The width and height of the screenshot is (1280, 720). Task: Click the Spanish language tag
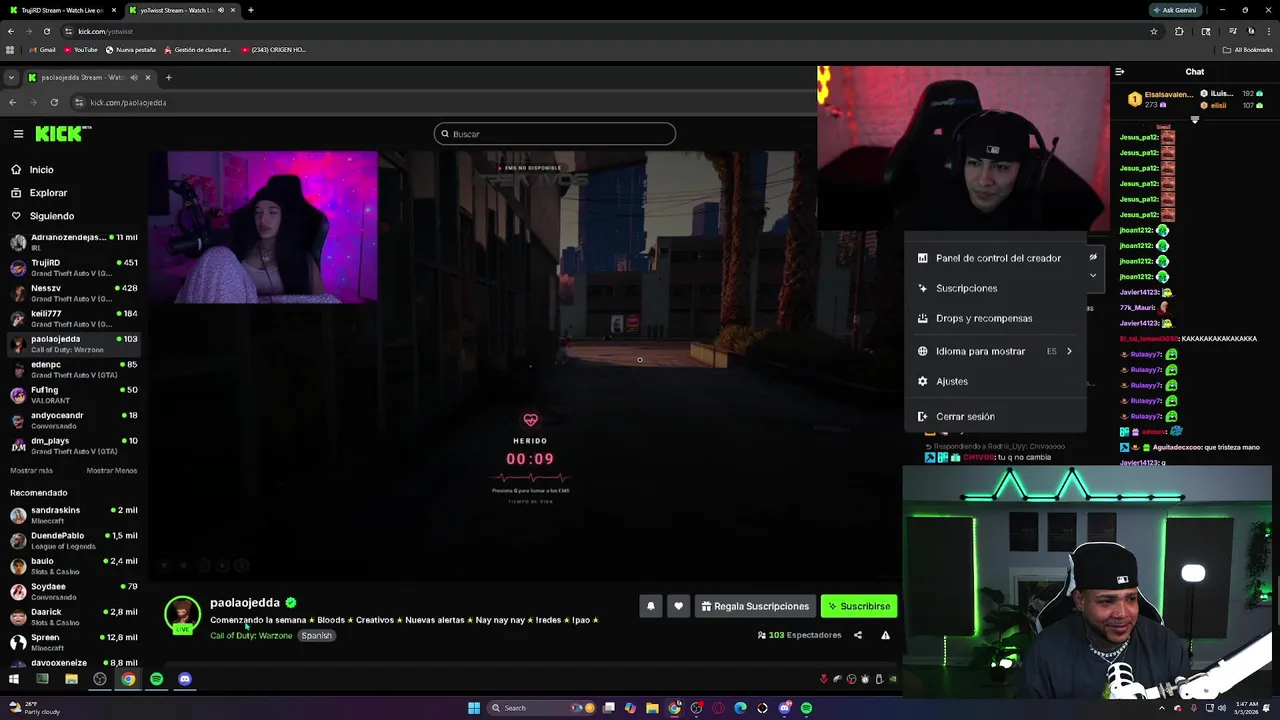tap(316, 636)
